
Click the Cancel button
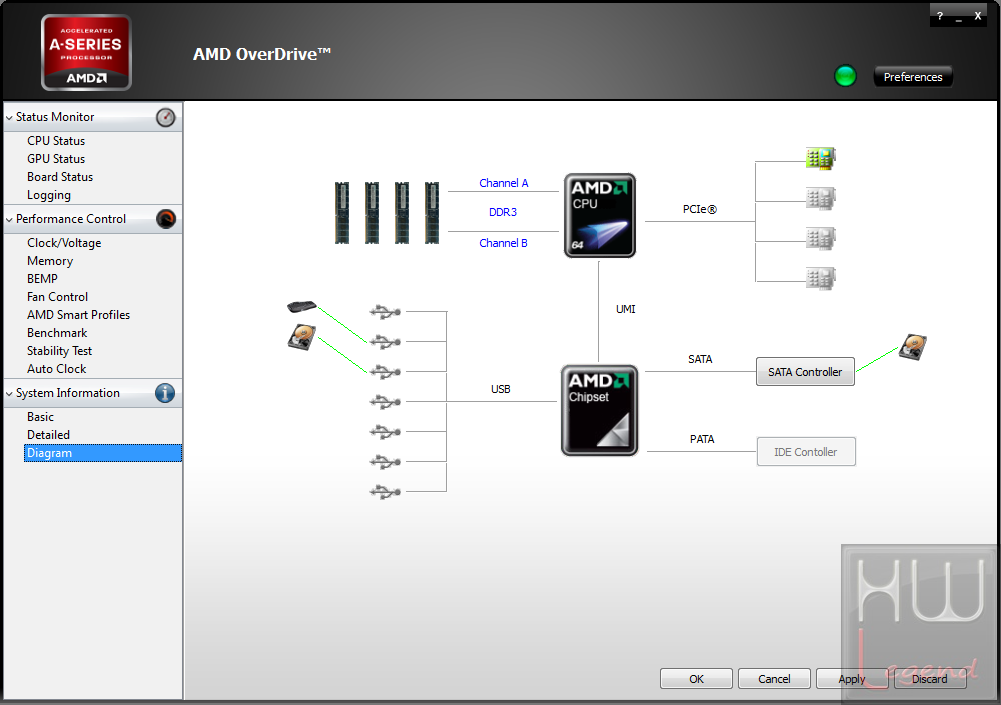[774, 679]
